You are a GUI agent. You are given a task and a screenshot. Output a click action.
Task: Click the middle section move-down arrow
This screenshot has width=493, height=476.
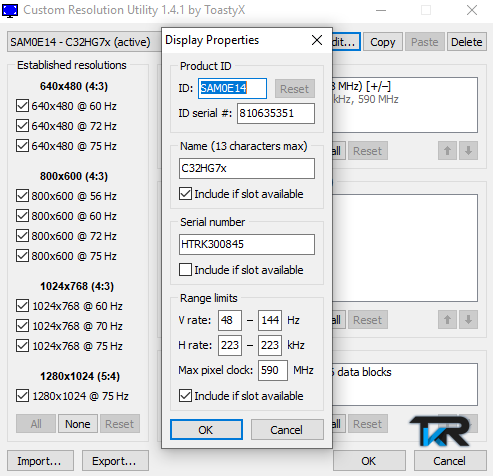[468, 320]
